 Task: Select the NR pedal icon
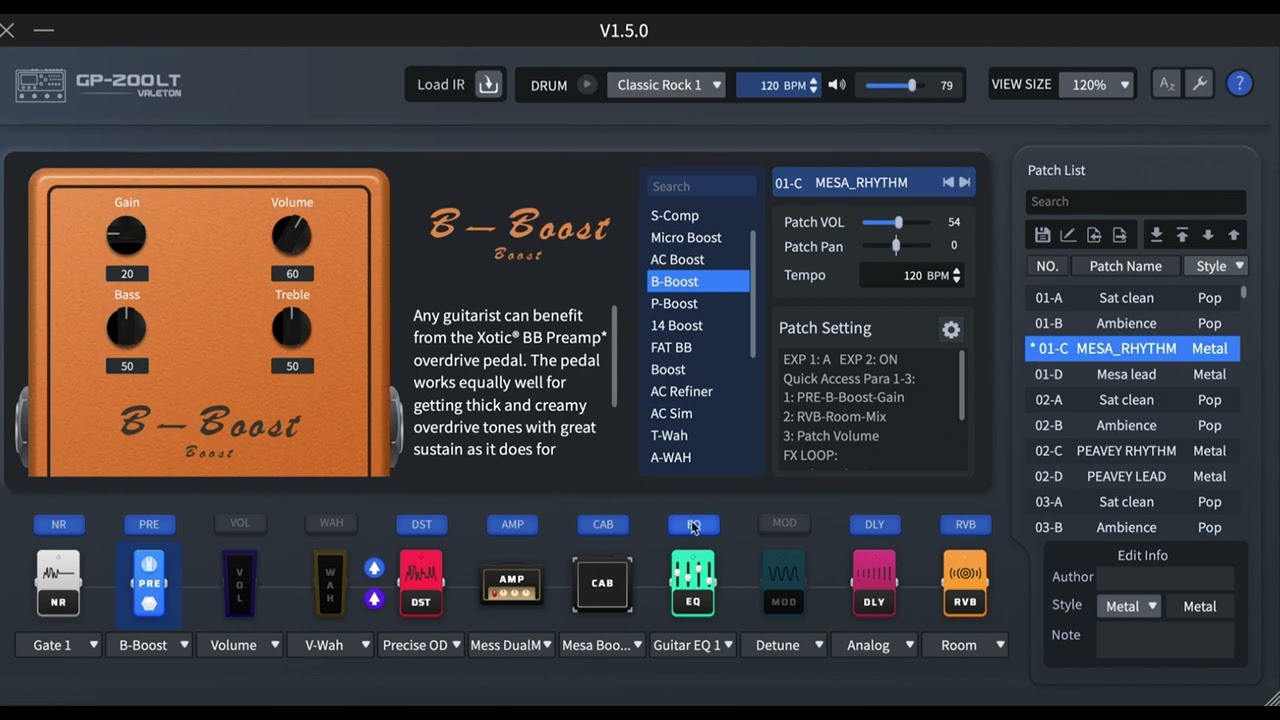click(58, 582)
